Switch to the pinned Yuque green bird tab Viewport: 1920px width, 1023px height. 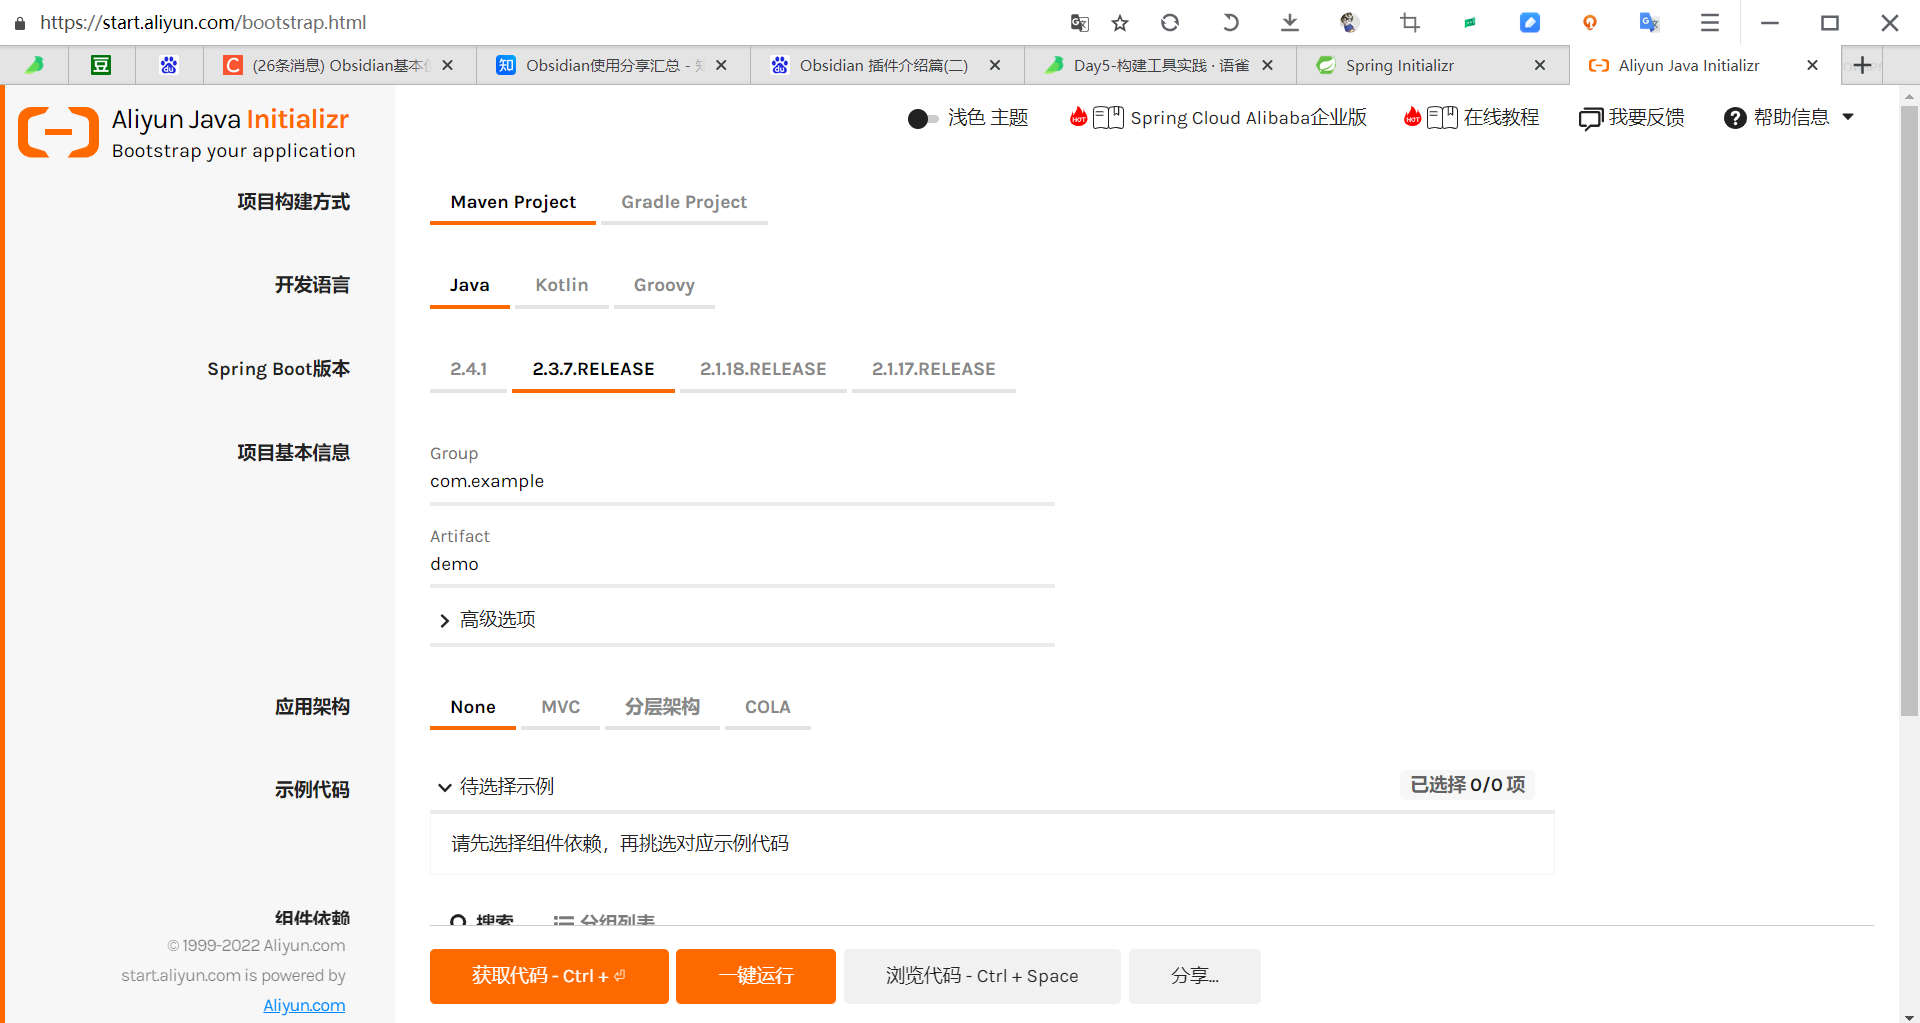coord(34,65)
